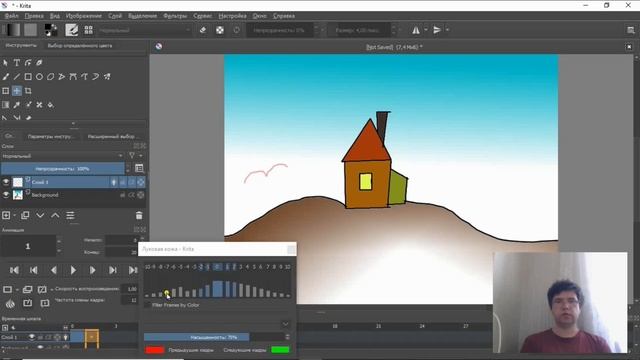The image size is (640, 360).
Task: Click green next frames color swatch
Action: coord(280,350)
